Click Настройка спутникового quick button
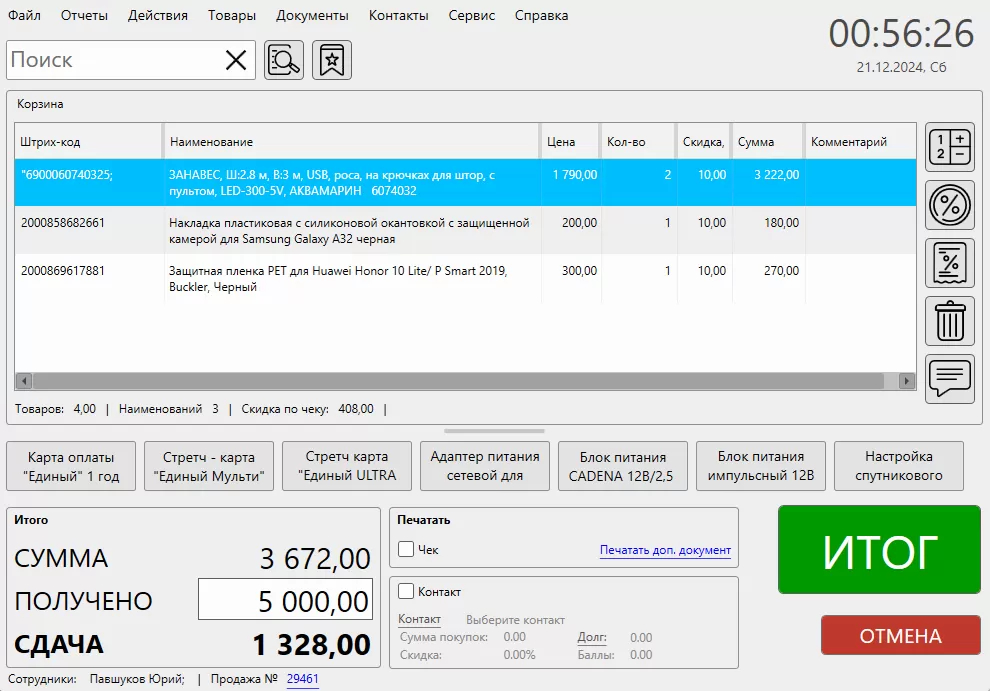This screenshot has height=691, width=990. tap(898, 466)
